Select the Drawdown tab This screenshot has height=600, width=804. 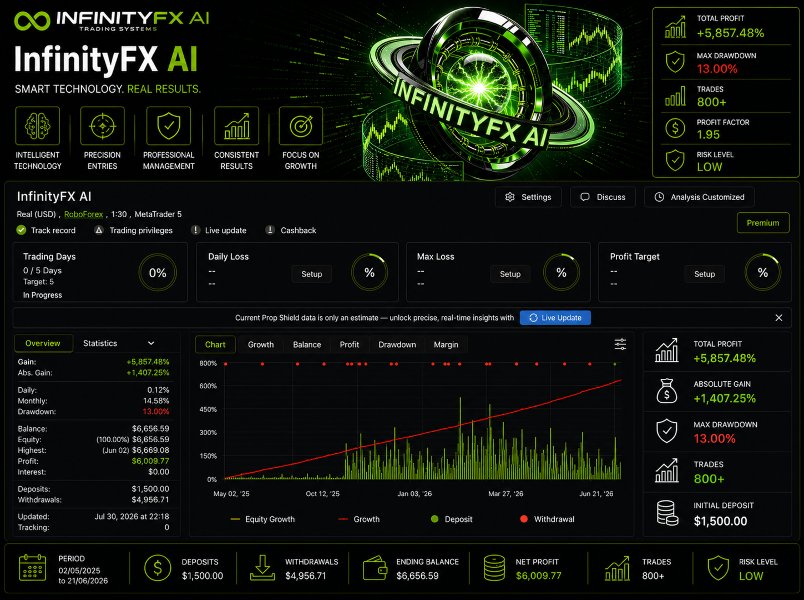[x=397, y=345]
